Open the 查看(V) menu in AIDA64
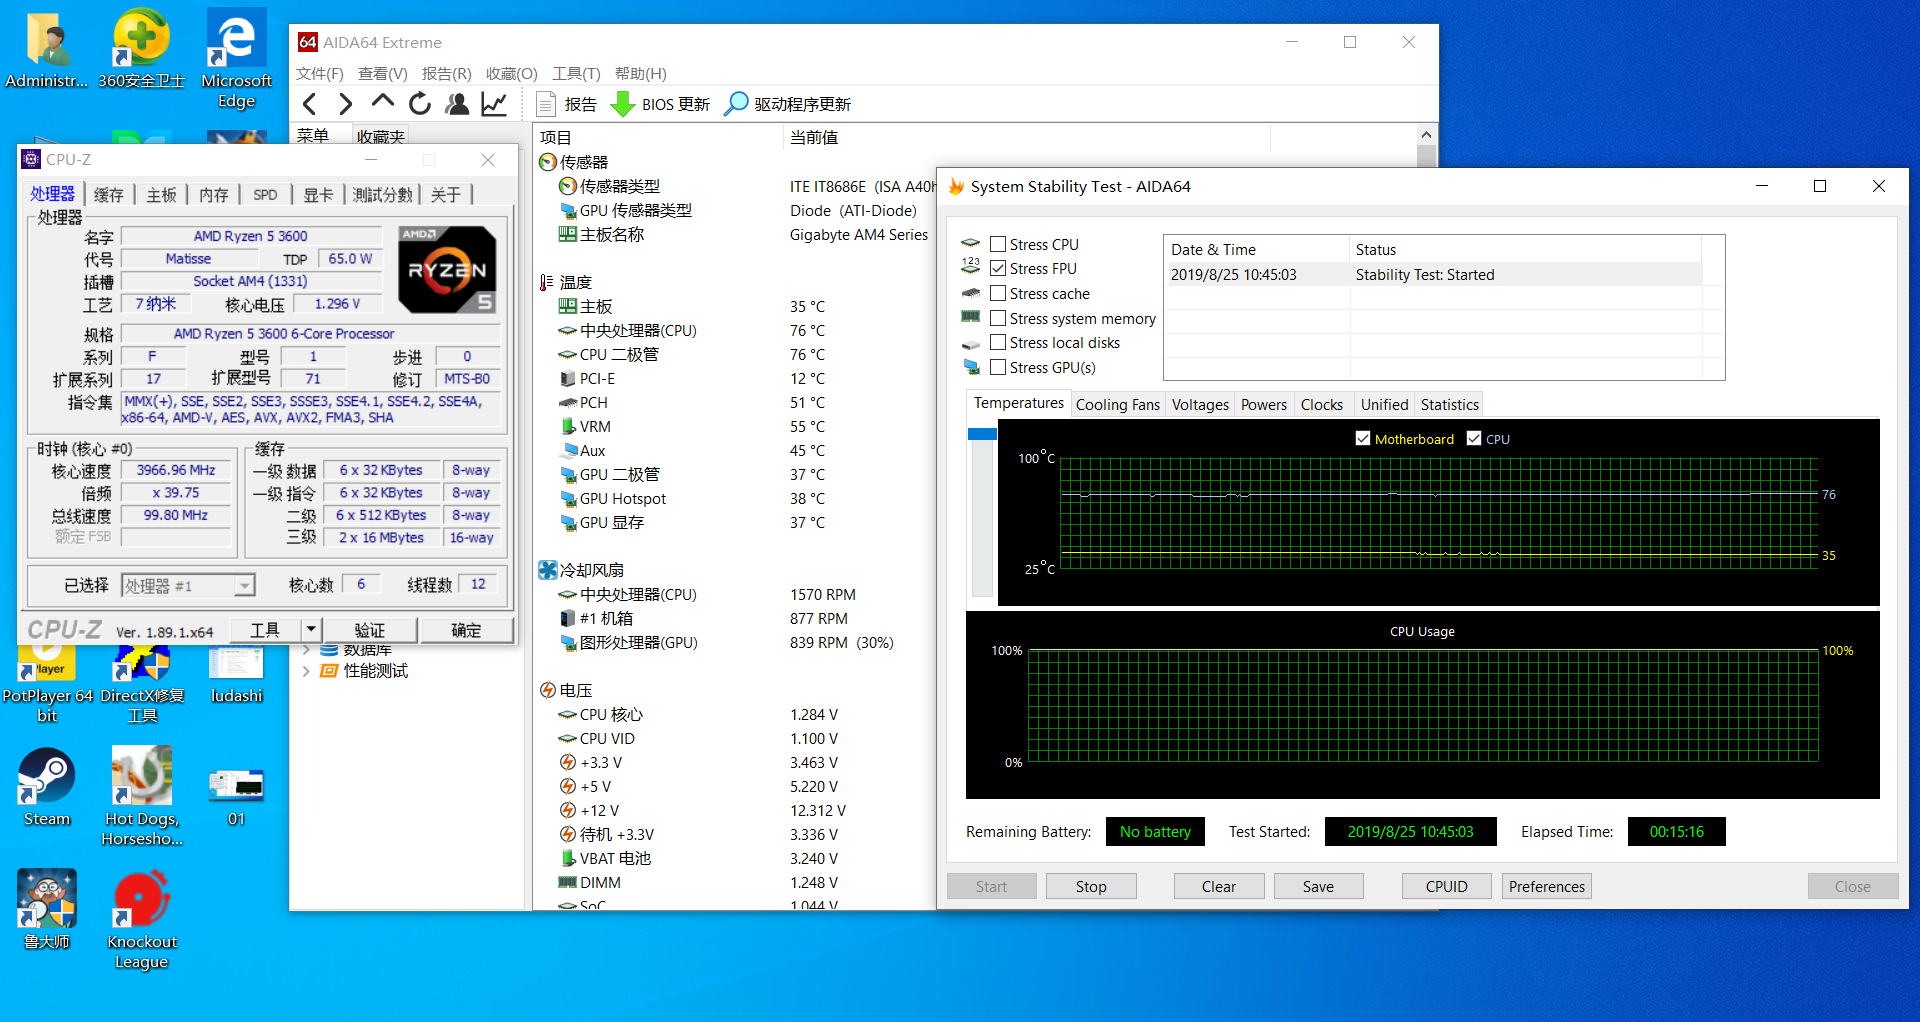This screenshot has height=1022, width=1920. [x=383, y=73]
